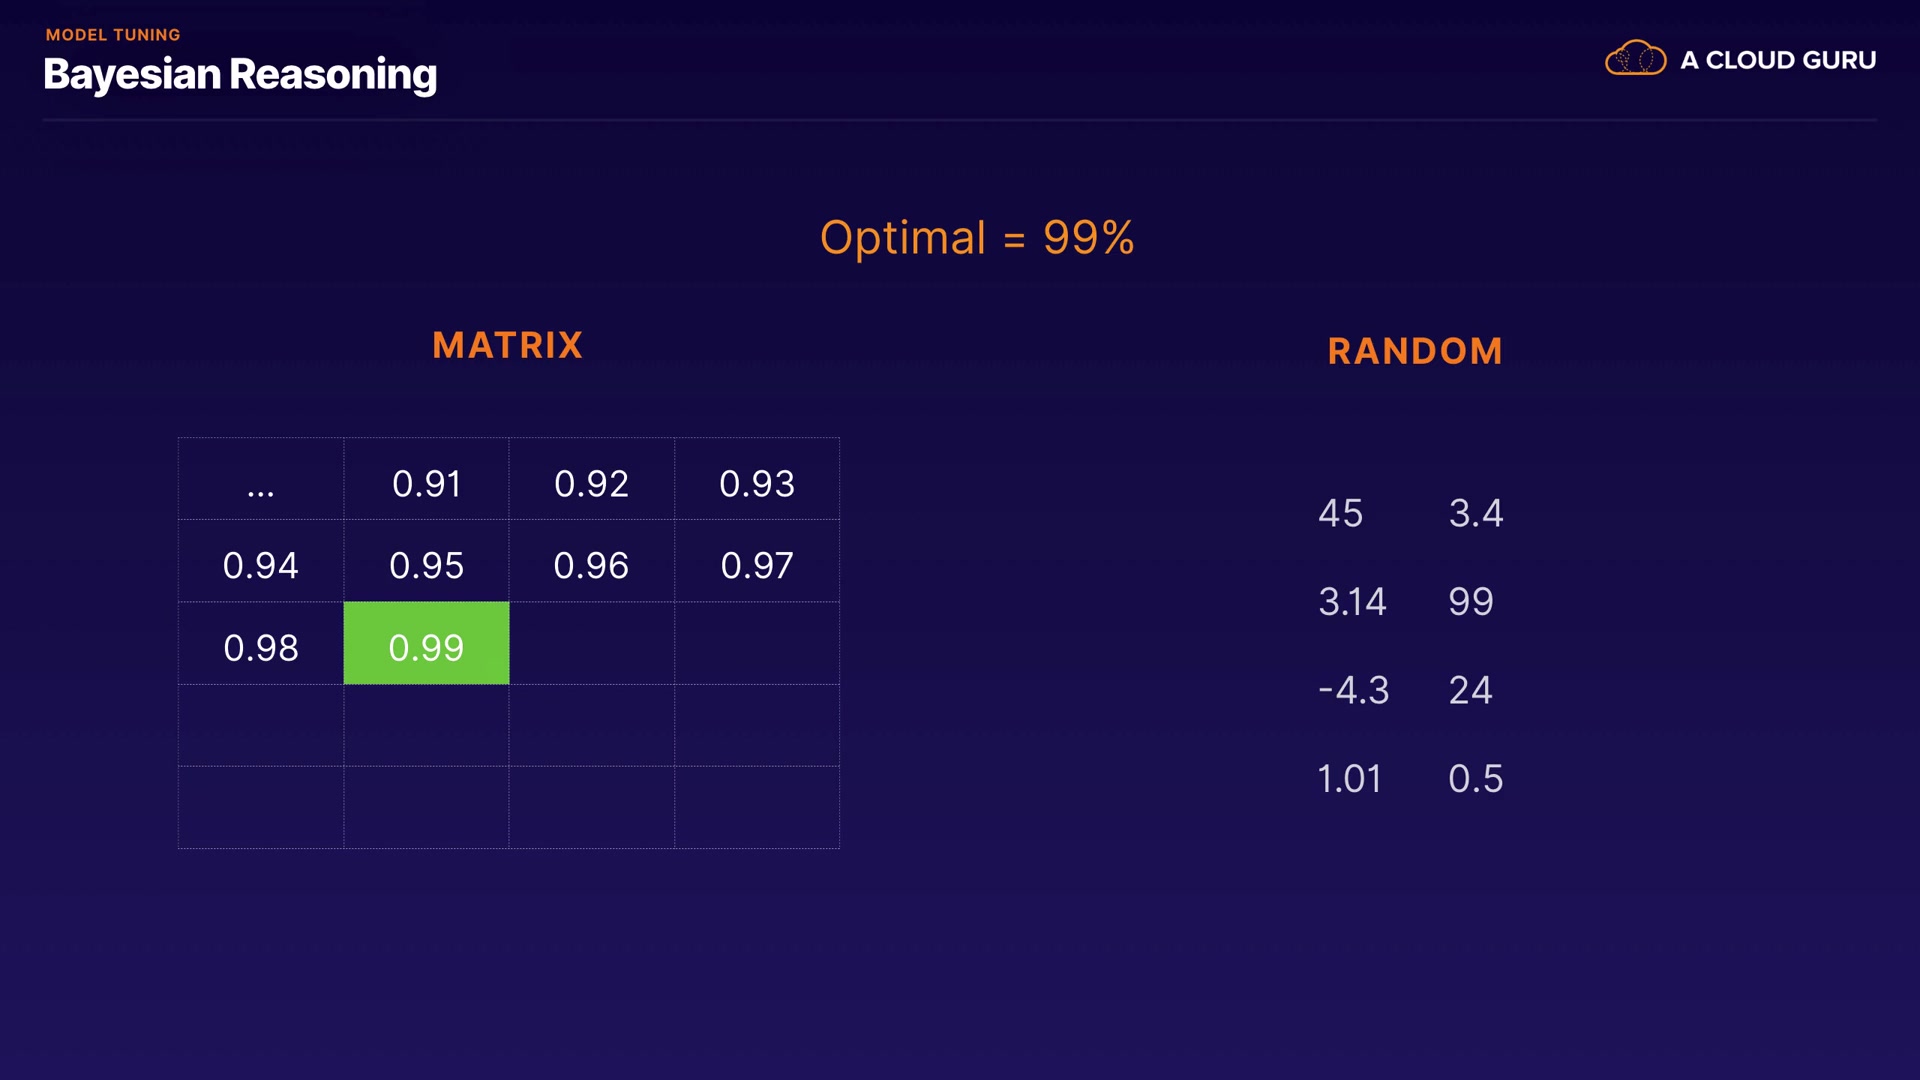Click the A Cloud Guru cloud logo icon
The height and width of the screenshot is (1080, 1920).
[1635, 59]
